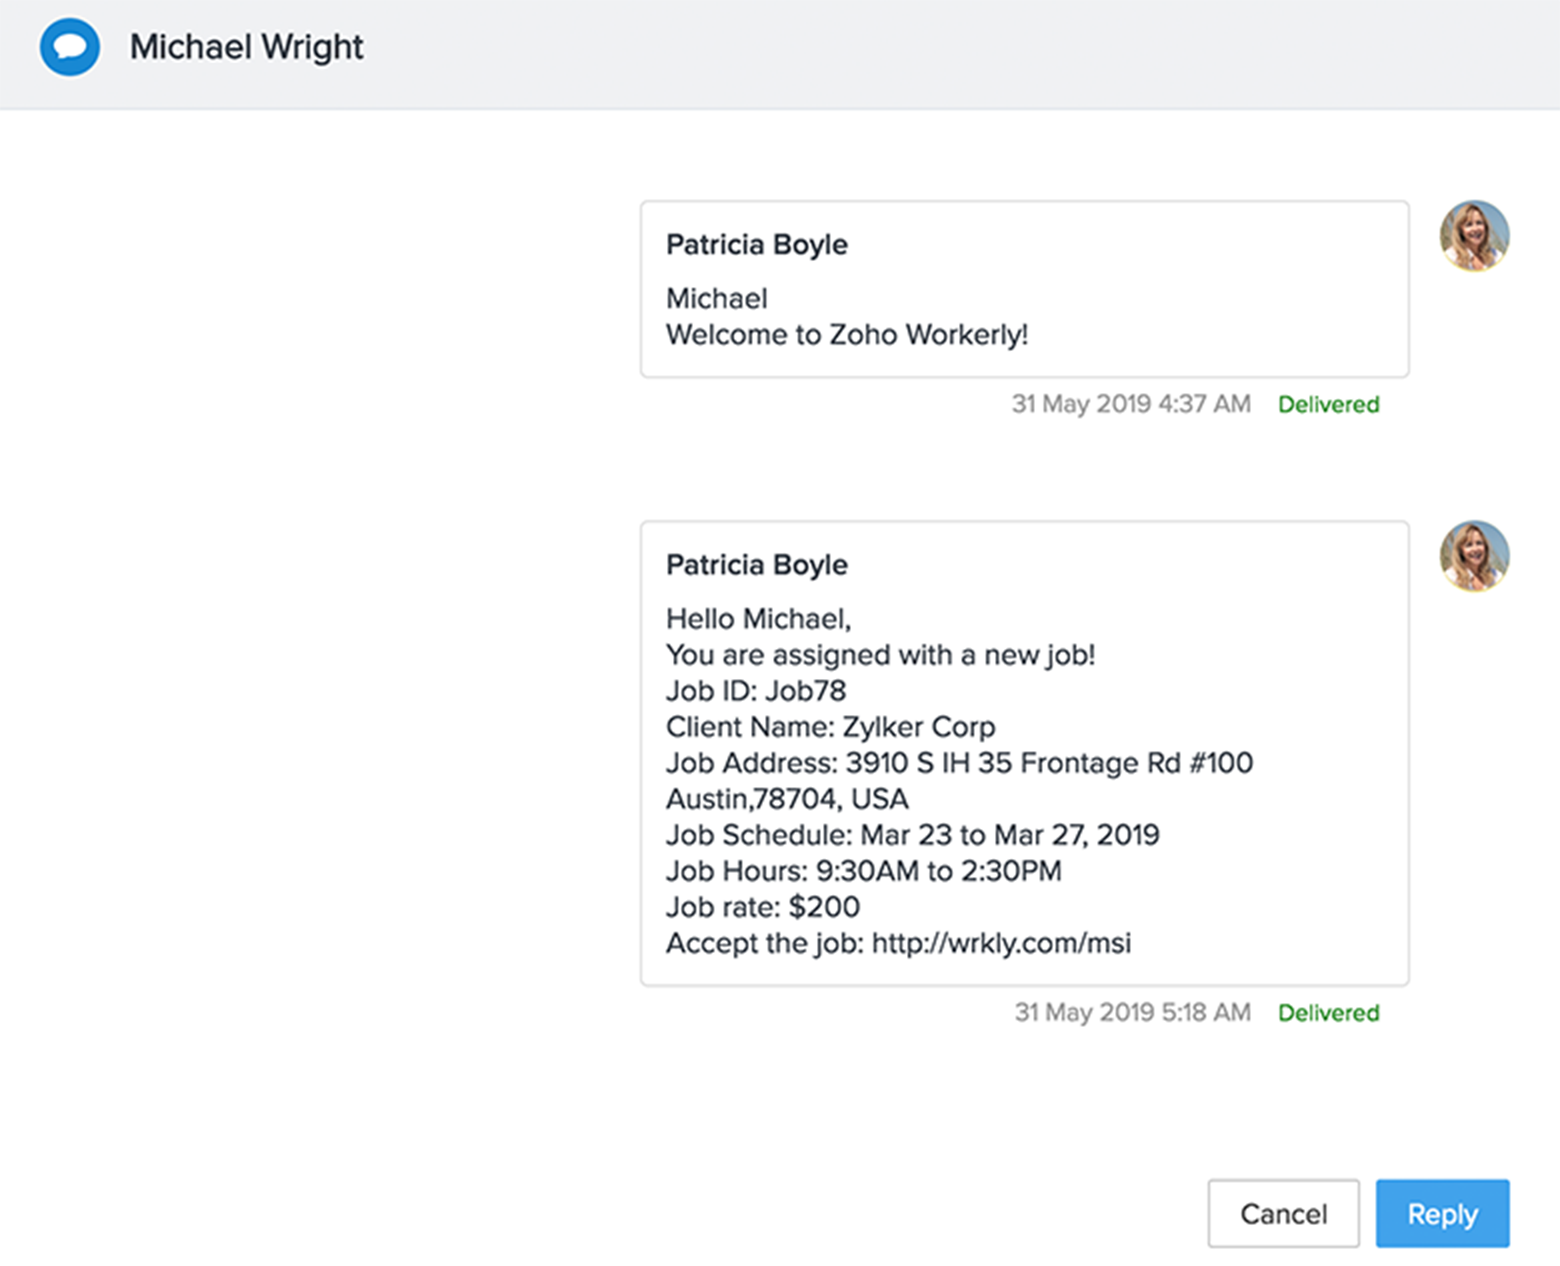Select the Michael Wright header name
1560x1266 pixels.
pos(246,47)
